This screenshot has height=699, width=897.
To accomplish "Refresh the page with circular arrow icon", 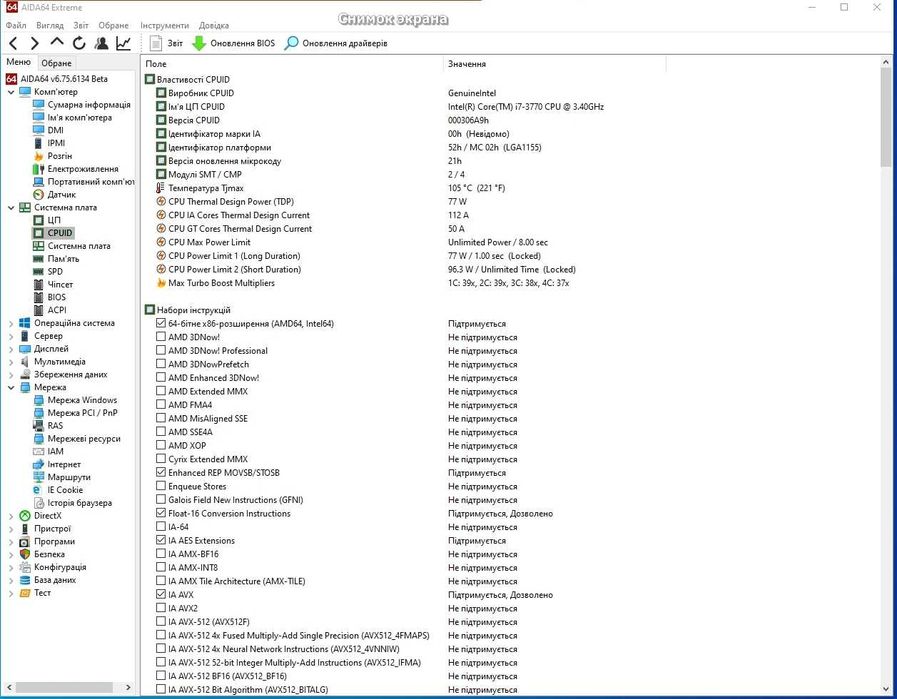I will pyautogui.click(x=79, y=43).
